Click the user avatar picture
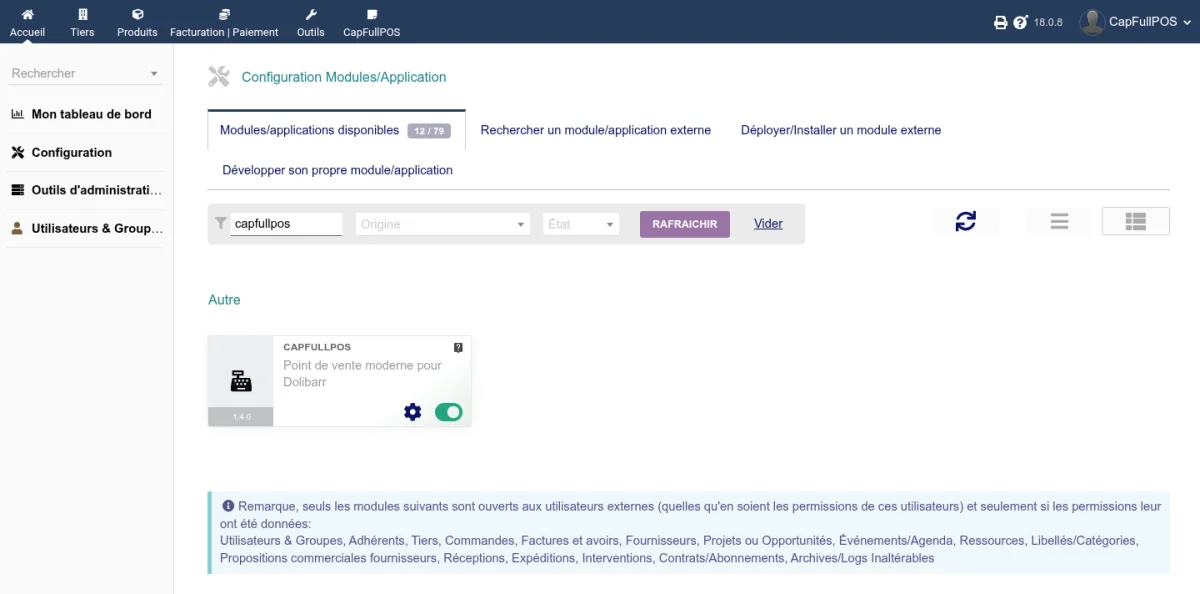The image size is (1200, 594). [x=1092, y=22]
